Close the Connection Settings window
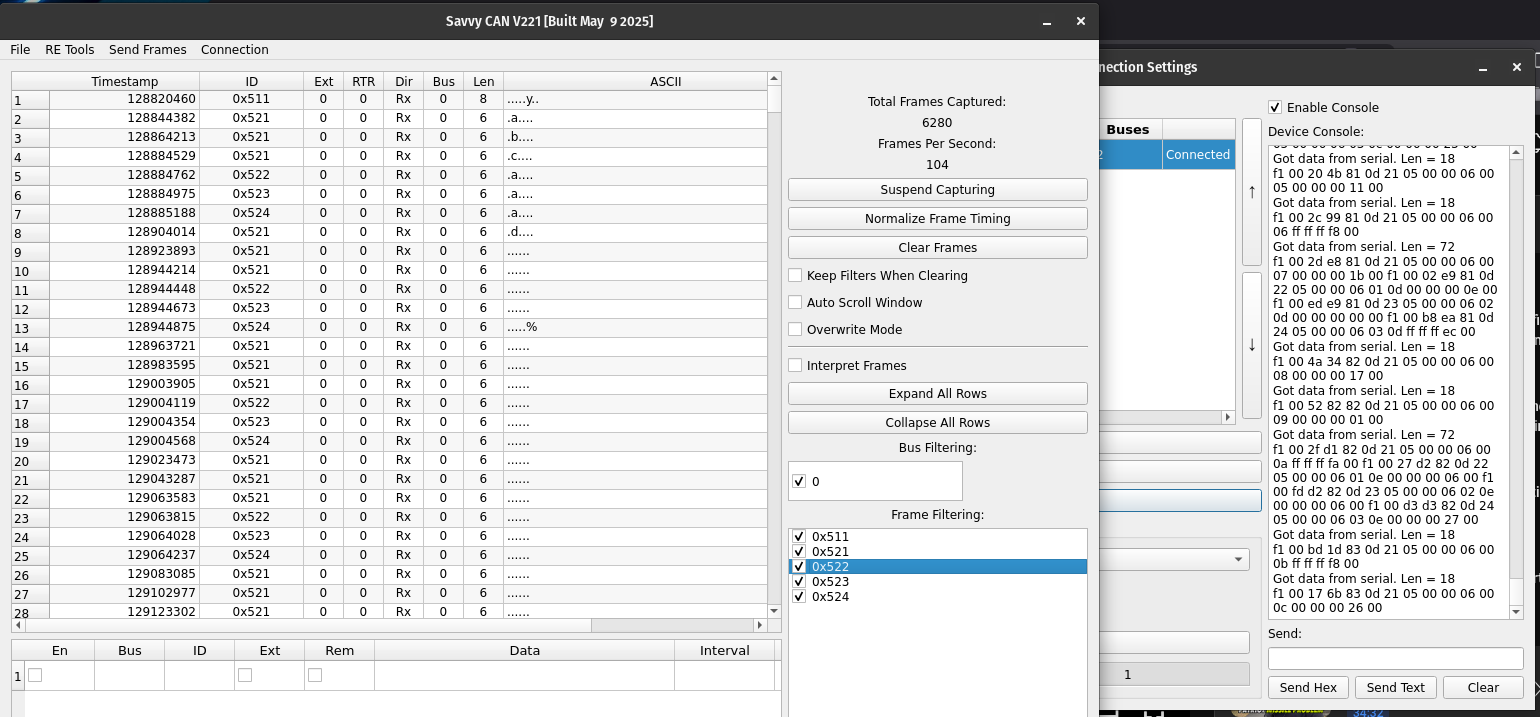 click(x=1516, y=67)
